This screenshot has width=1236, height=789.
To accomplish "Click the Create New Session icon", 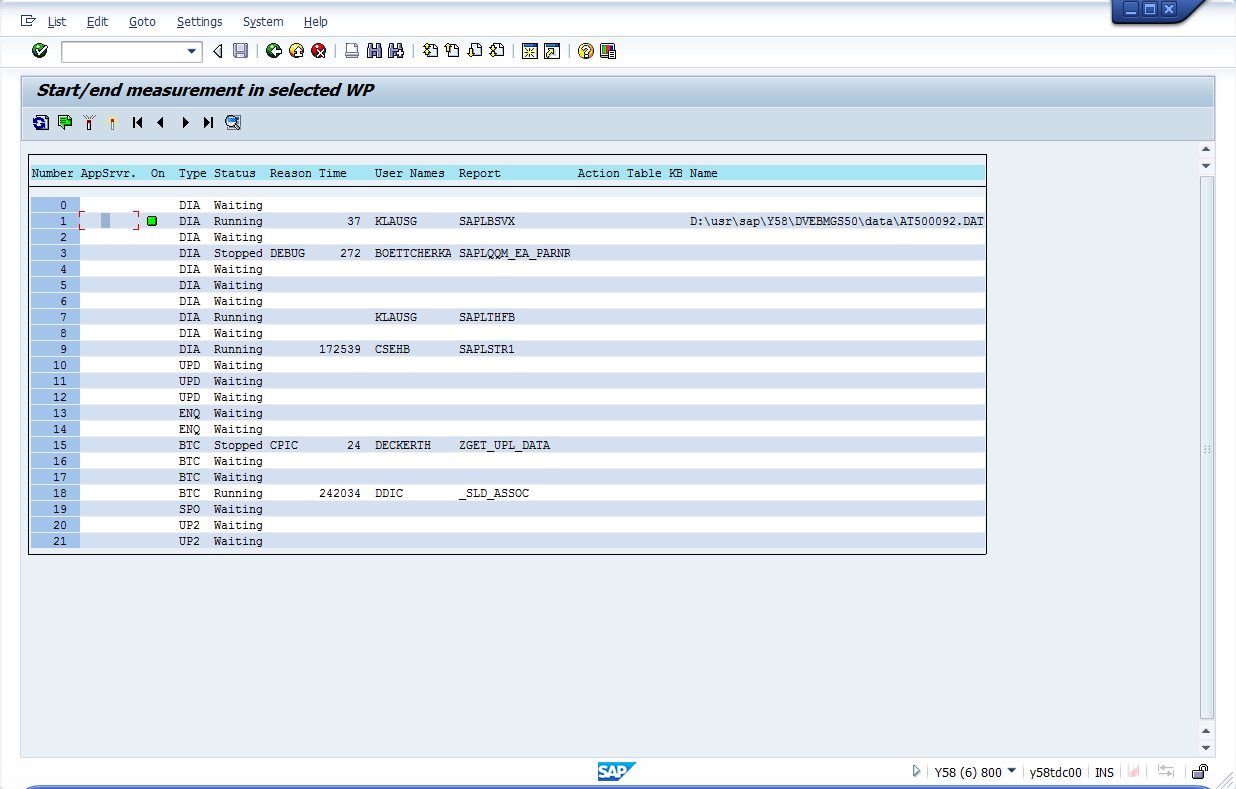I will pos(530,51).
